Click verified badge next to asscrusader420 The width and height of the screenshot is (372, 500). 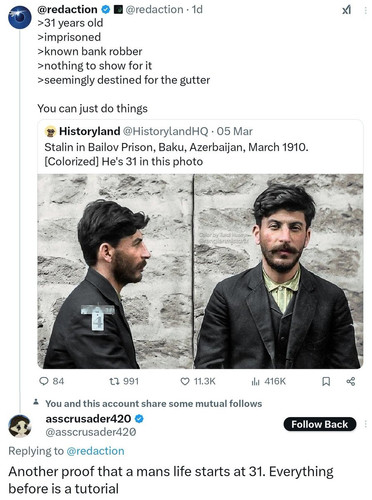point(139,419)
